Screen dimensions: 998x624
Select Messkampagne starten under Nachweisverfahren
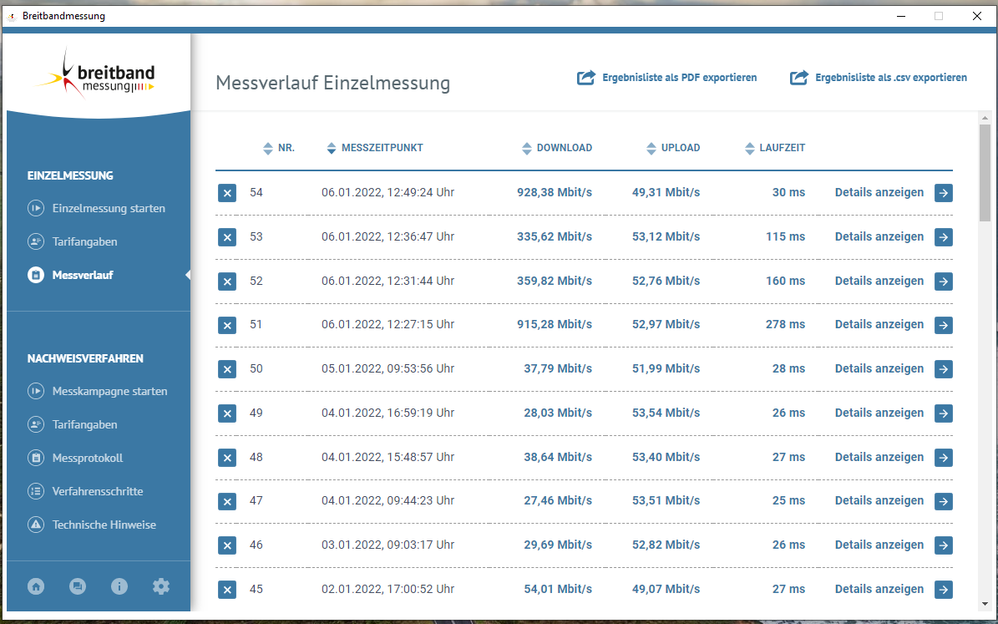(x=110, y=391)
